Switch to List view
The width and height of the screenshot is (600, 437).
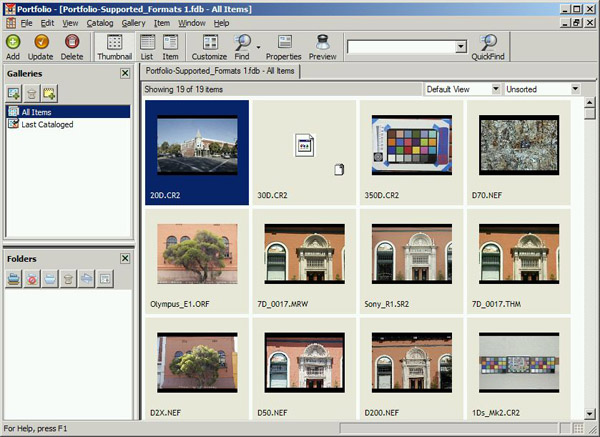(x=147, y=47)
